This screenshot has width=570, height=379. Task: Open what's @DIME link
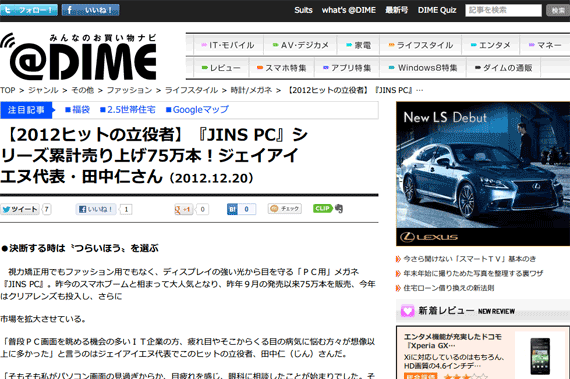coord(349,10)
